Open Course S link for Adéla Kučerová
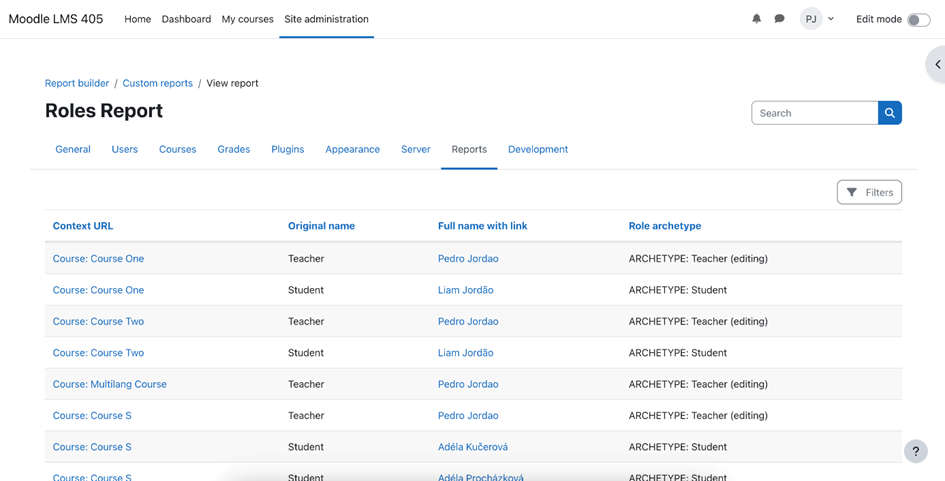 (x=92, y=447)
